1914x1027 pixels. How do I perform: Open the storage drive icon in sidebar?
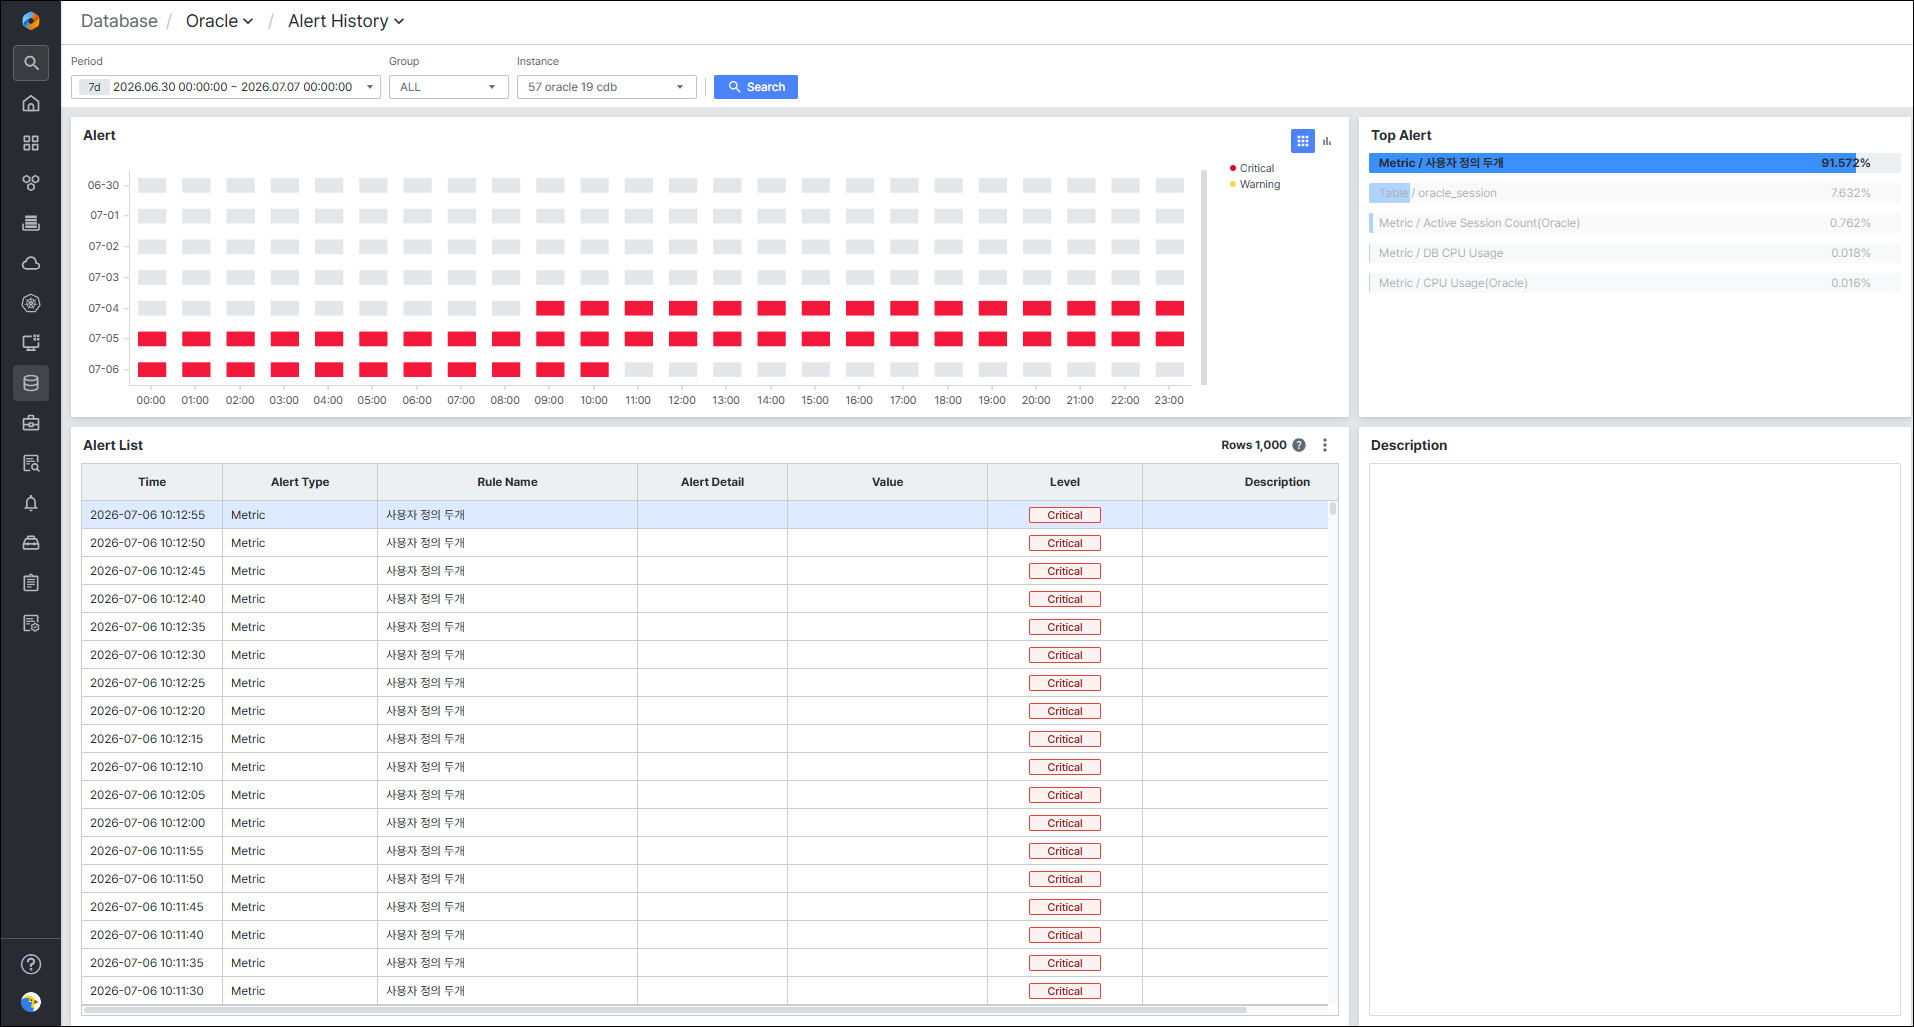(x=31, y=543)
